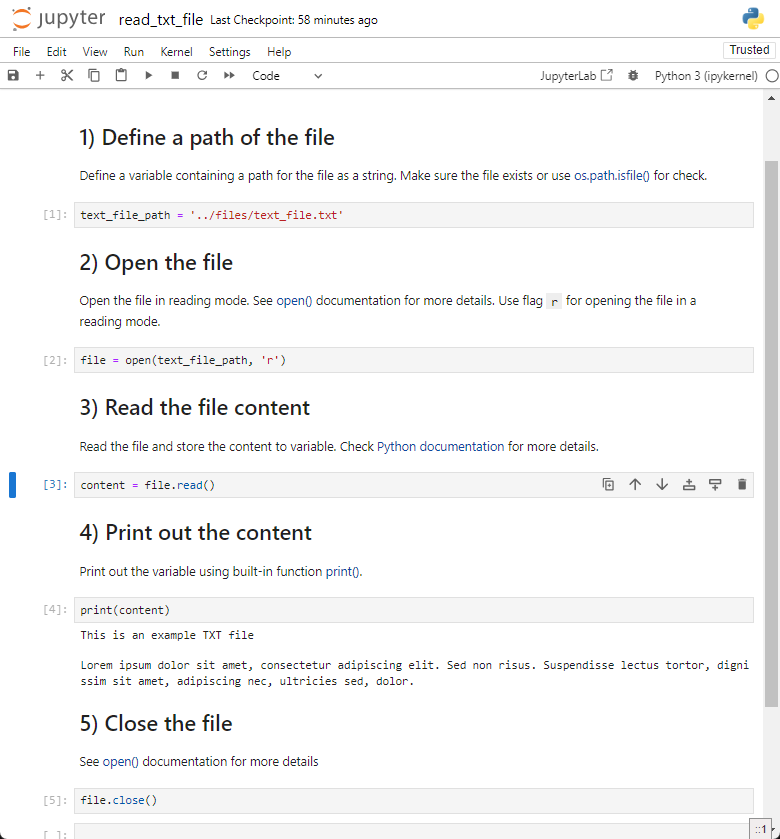Open the Help menu
The image size is (780, 839).
[x=279, y=52]
